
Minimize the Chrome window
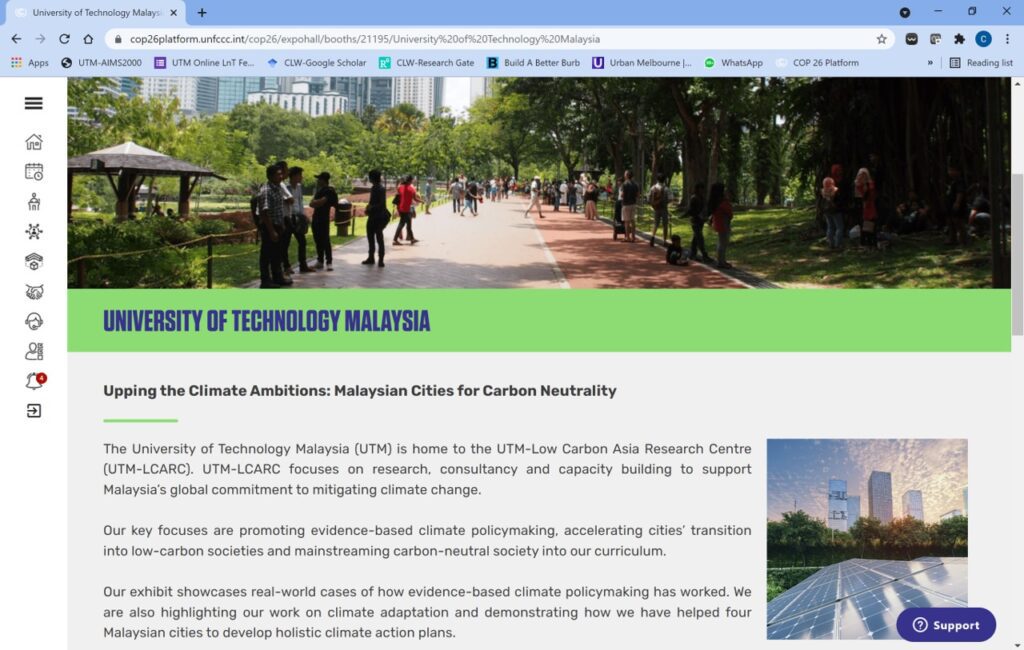pos(938,12)
